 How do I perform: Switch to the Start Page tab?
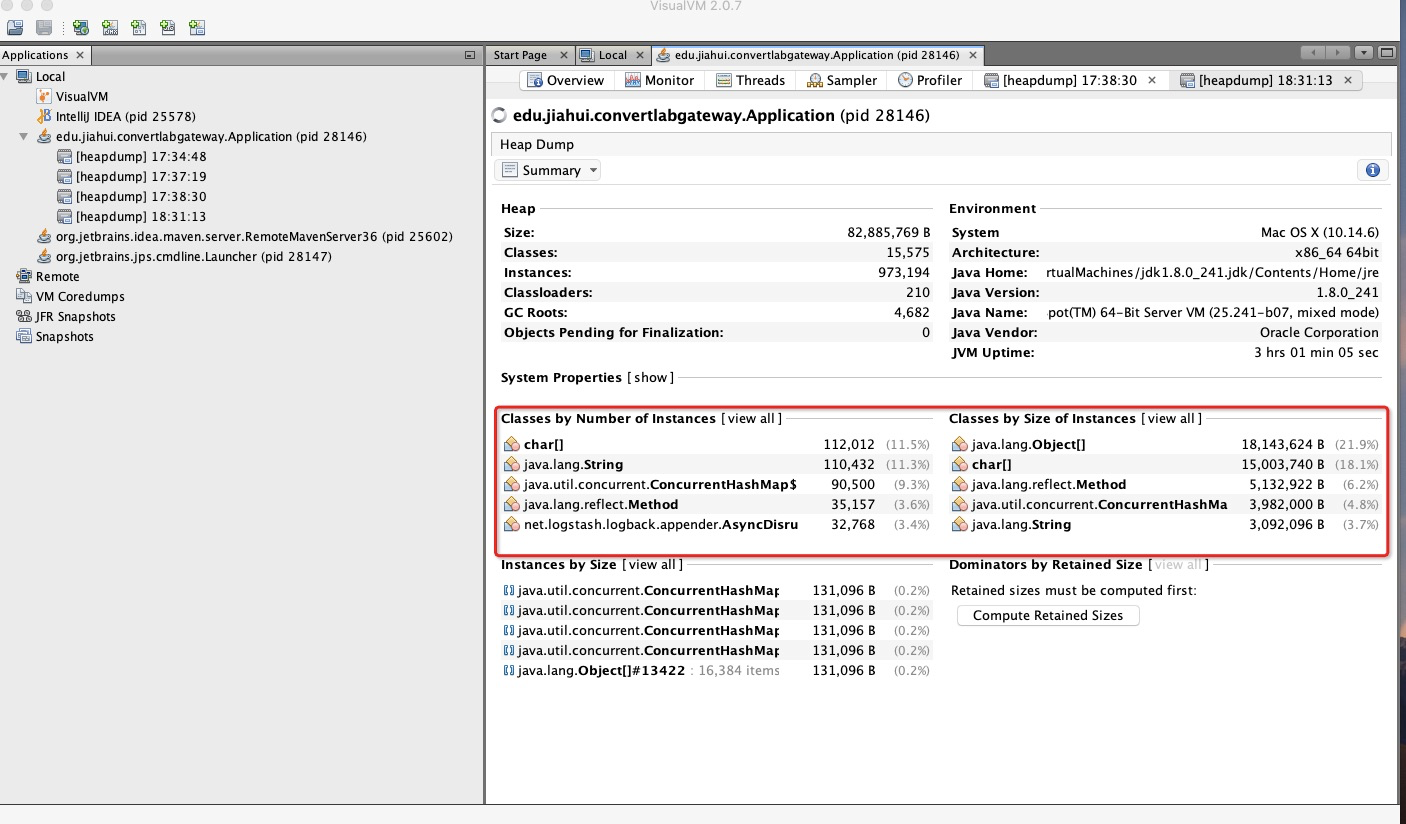pyautogui.click(x=520, y=55)
